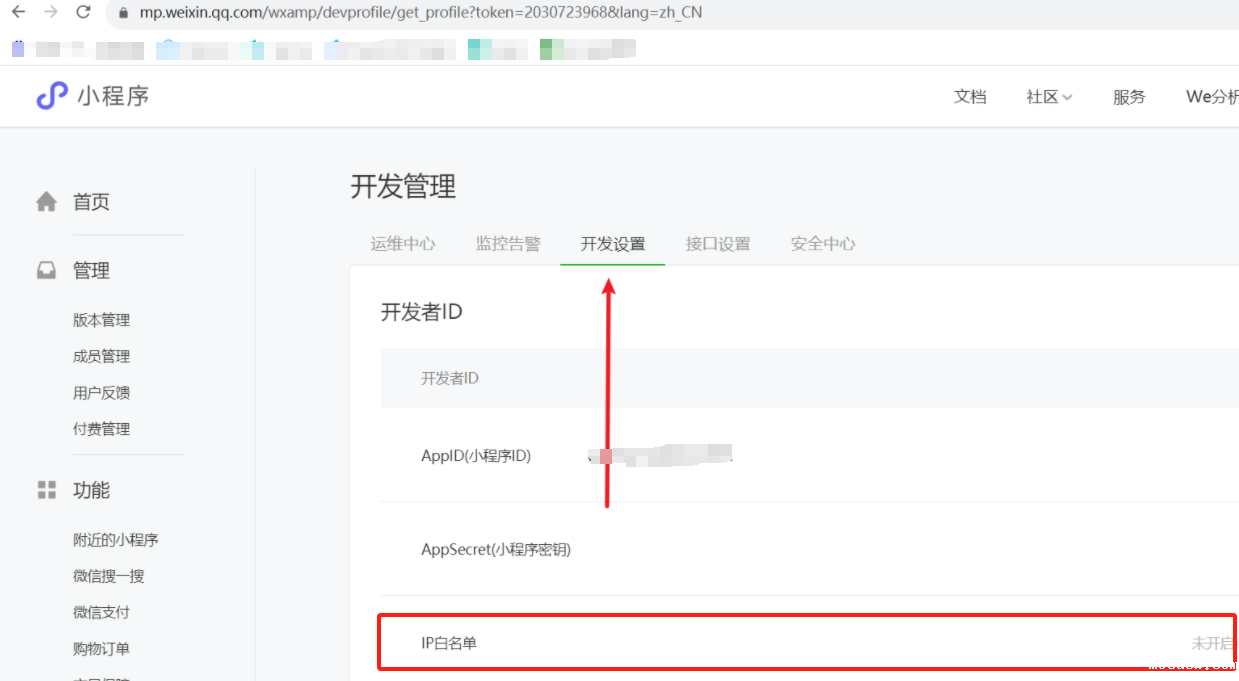The image size is (1239, 681).
Task: Click the home icon beside 首页
Action: pyautogui.click(x=46, y=202)
